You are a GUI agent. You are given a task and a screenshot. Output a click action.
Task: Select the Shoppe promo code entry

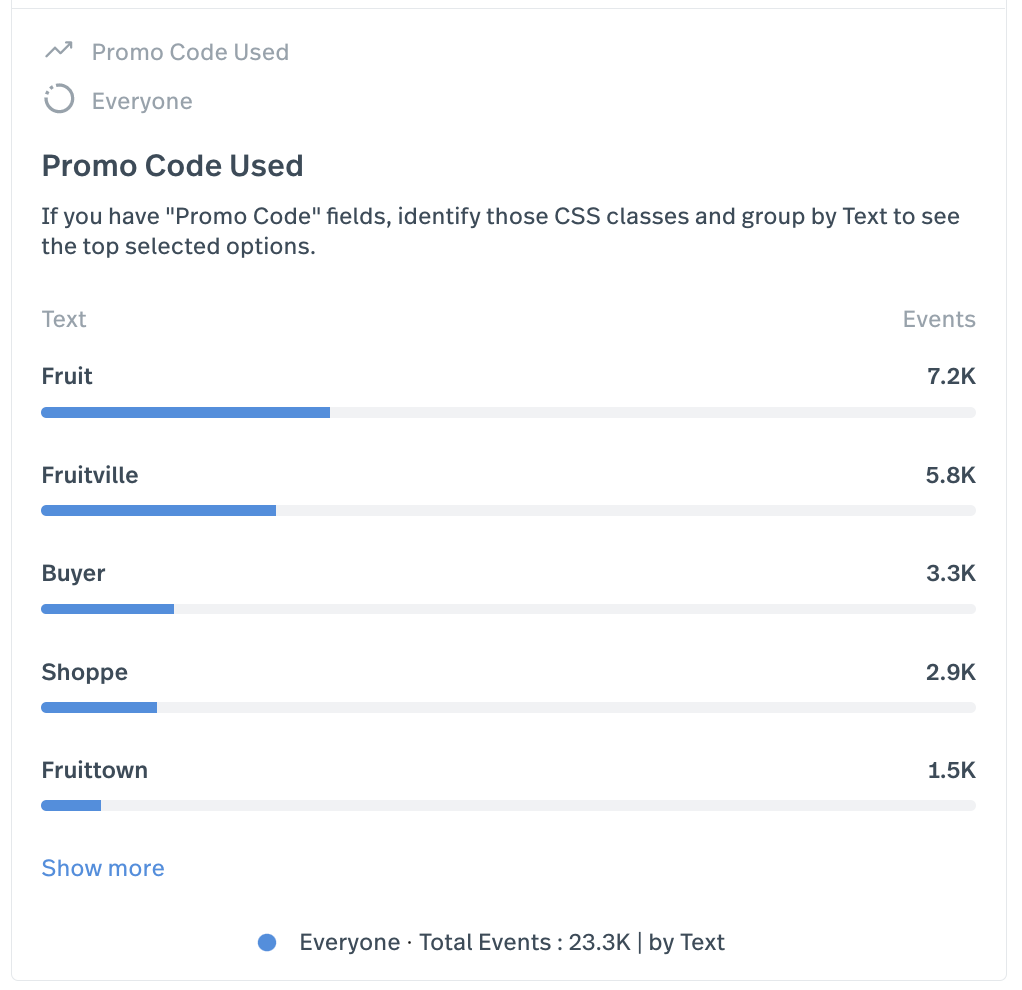click(84, 672)
